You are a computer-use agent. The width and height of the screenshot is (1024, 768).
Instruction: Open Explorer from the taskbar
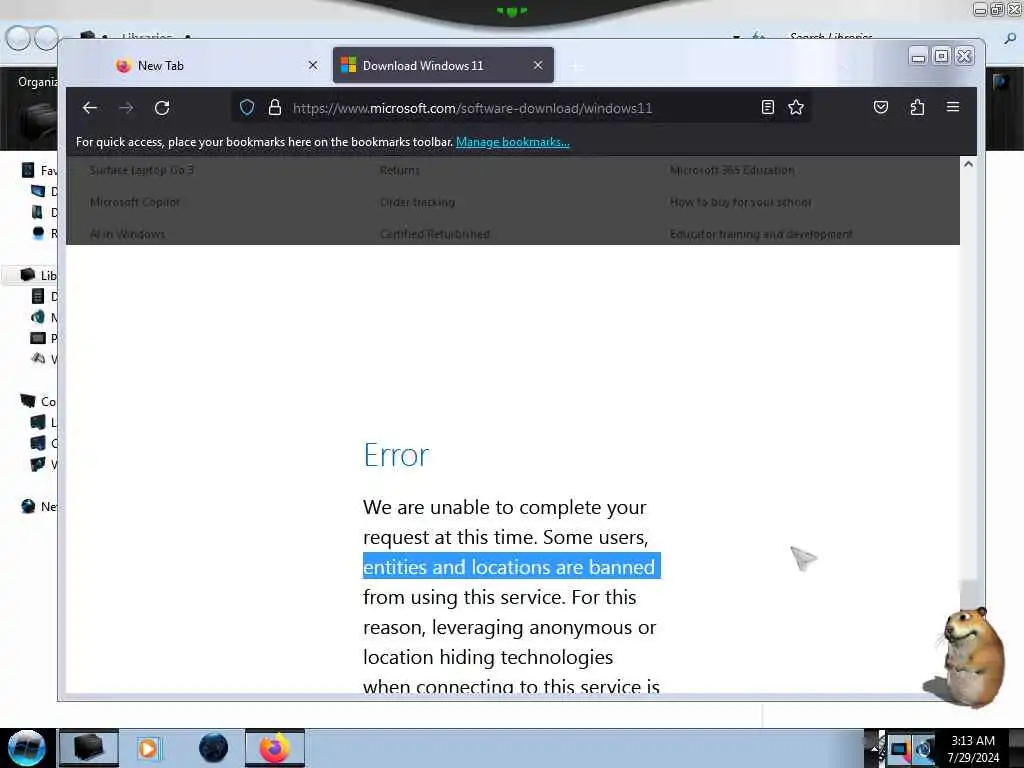coord(89,748)
